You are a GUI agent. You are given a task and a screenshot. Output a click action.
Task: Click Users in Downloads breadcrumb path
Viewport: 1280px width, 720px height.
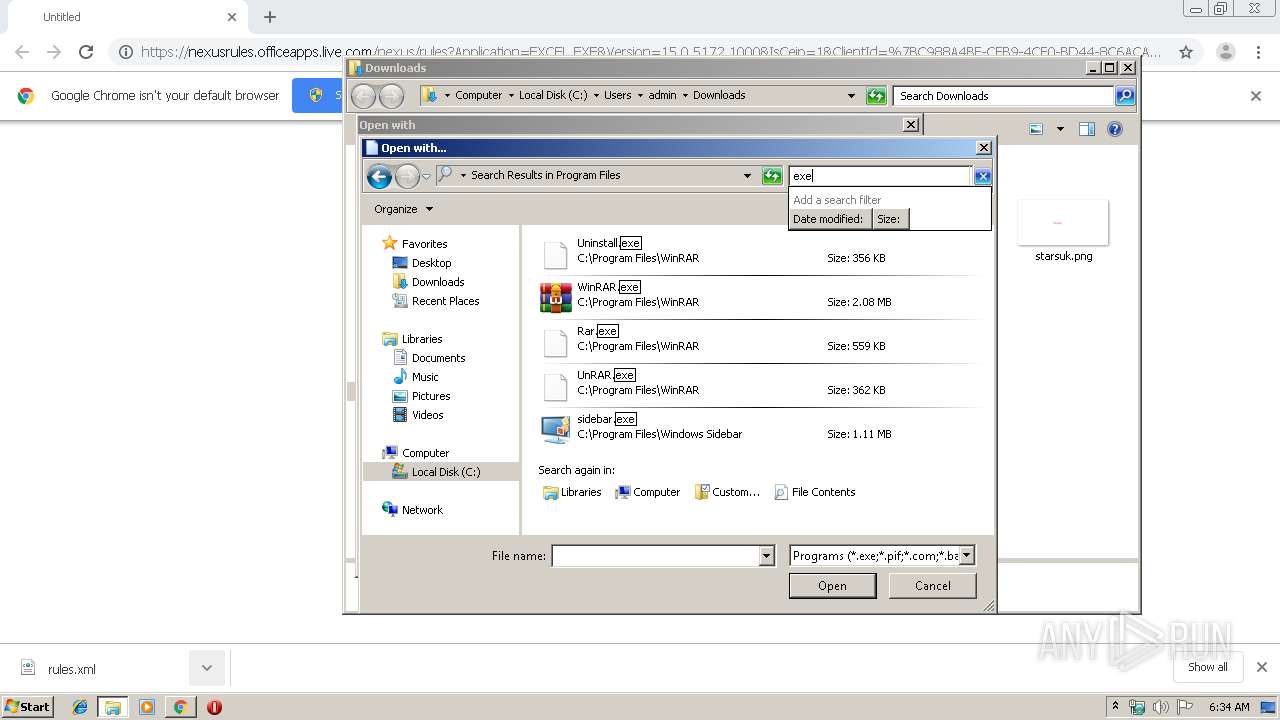pos(617,96)
